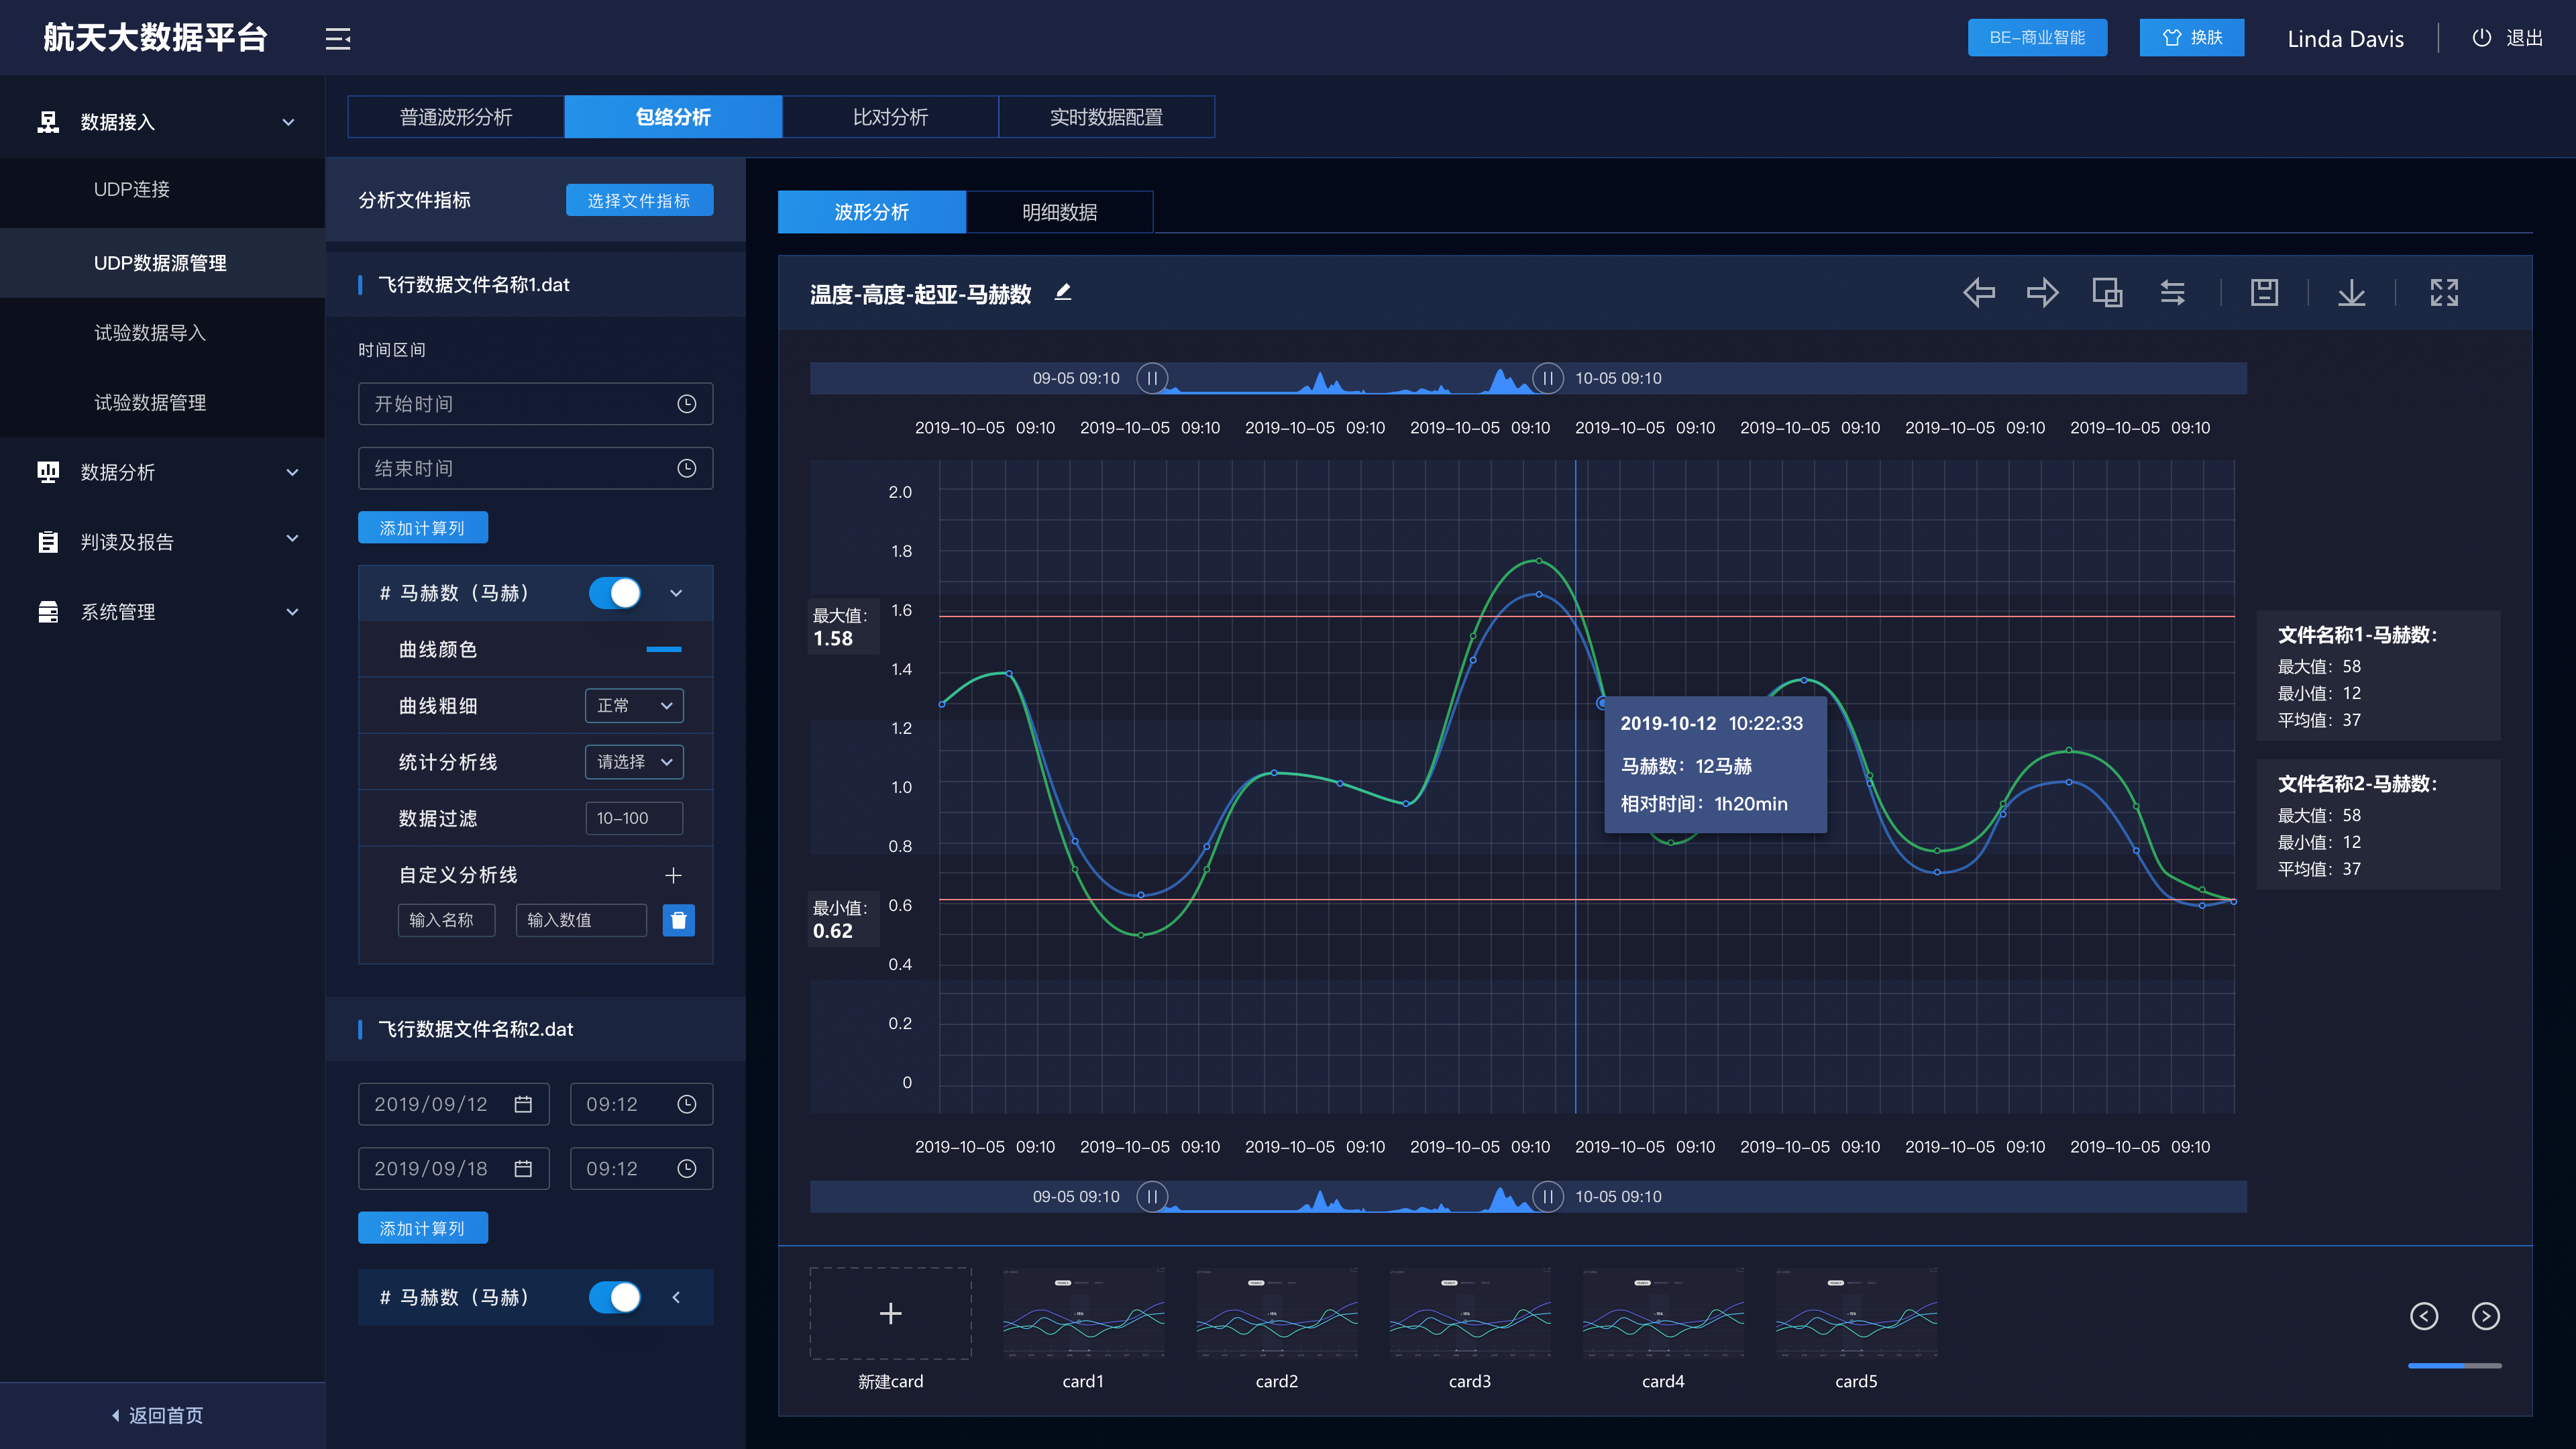Open the 曲线粗细 dropdown showing 正常

(634, 706)
